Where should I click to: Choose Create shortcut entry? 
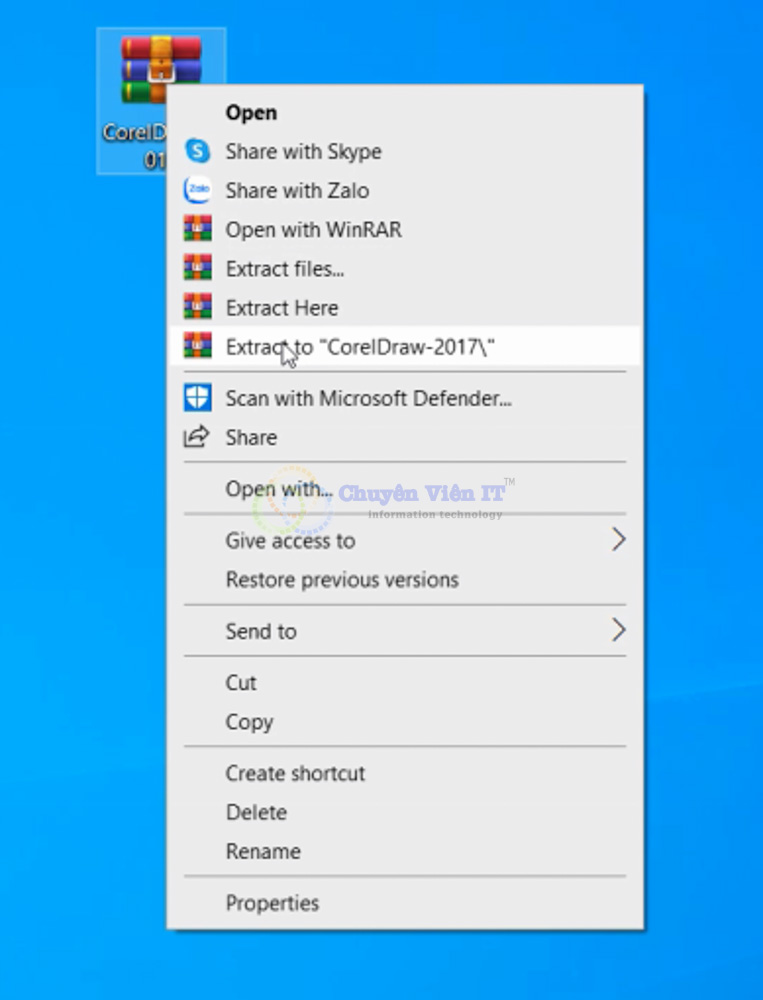(295, 773)
